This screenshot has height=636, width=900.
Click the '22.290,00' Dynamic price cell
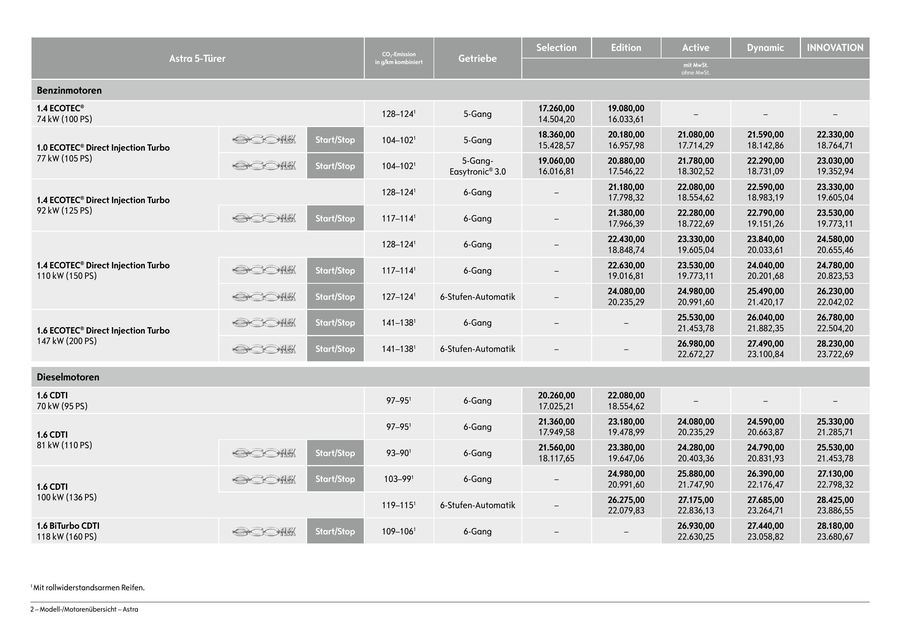(765, 166)
